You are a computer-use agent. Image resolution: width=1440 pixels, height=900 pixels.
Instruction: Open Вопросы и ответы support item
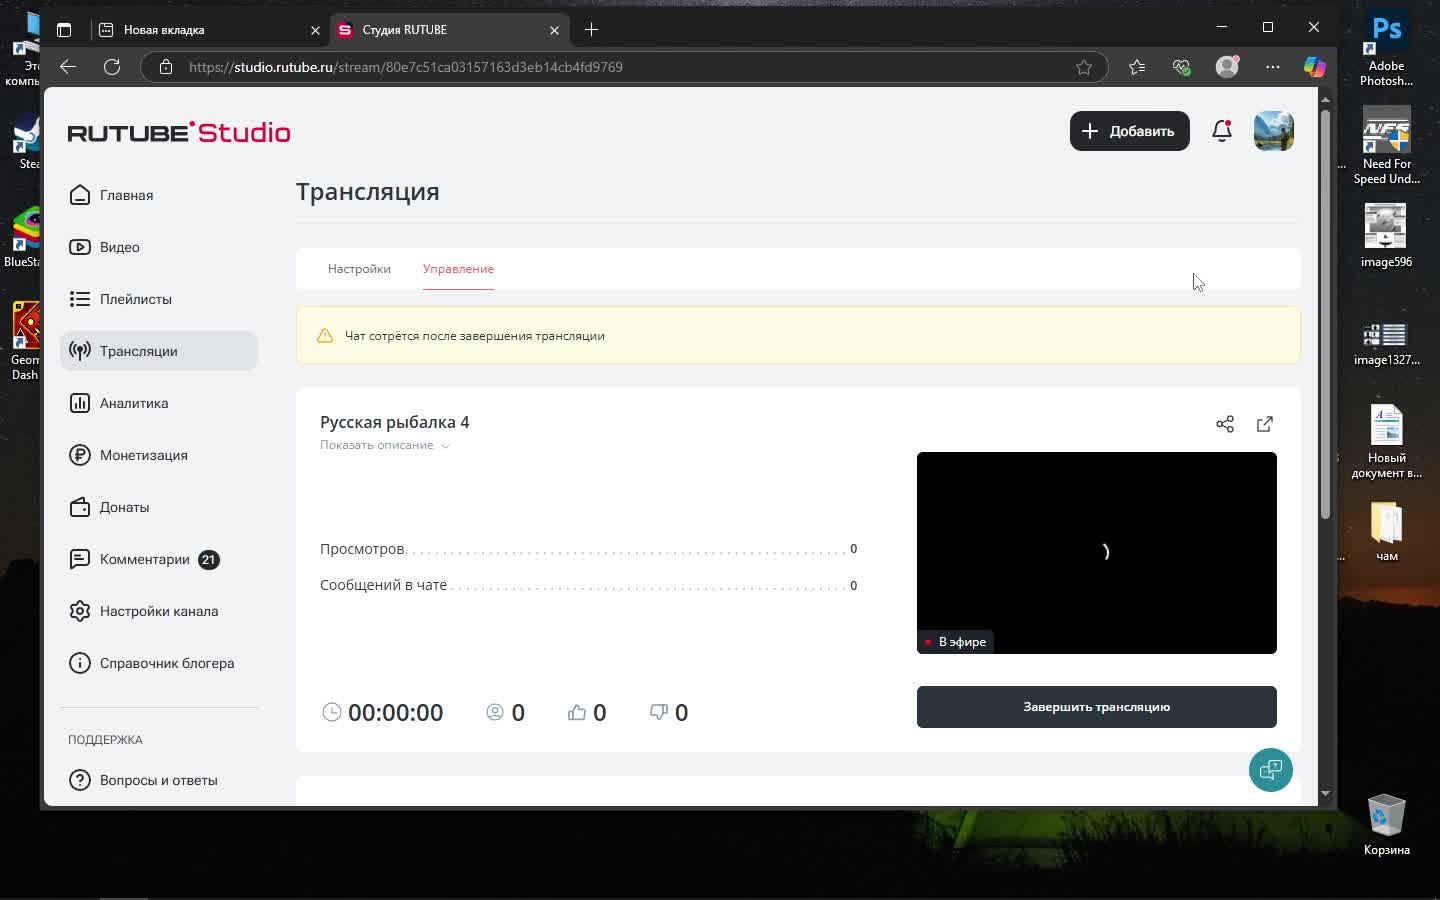coord(159,780)
